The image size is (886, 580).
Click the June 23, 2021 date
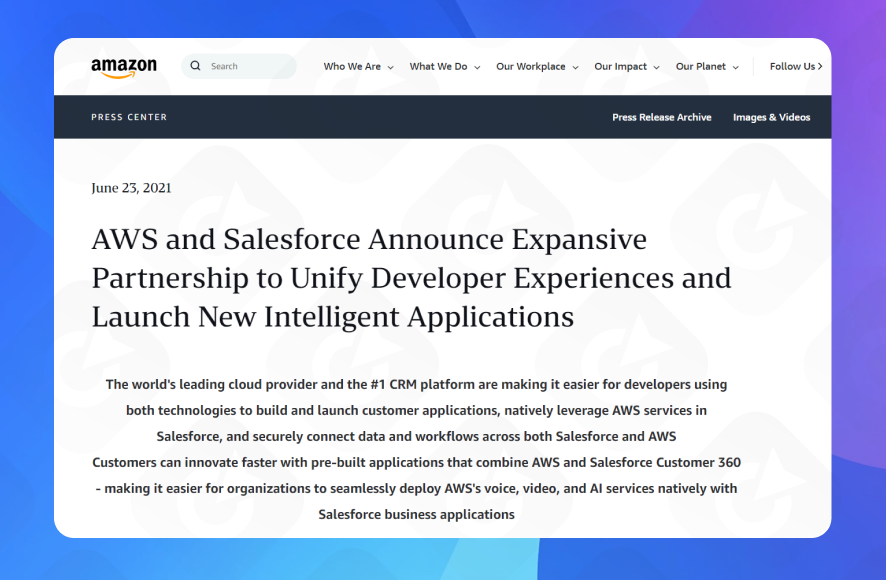[x=131, y=188]
